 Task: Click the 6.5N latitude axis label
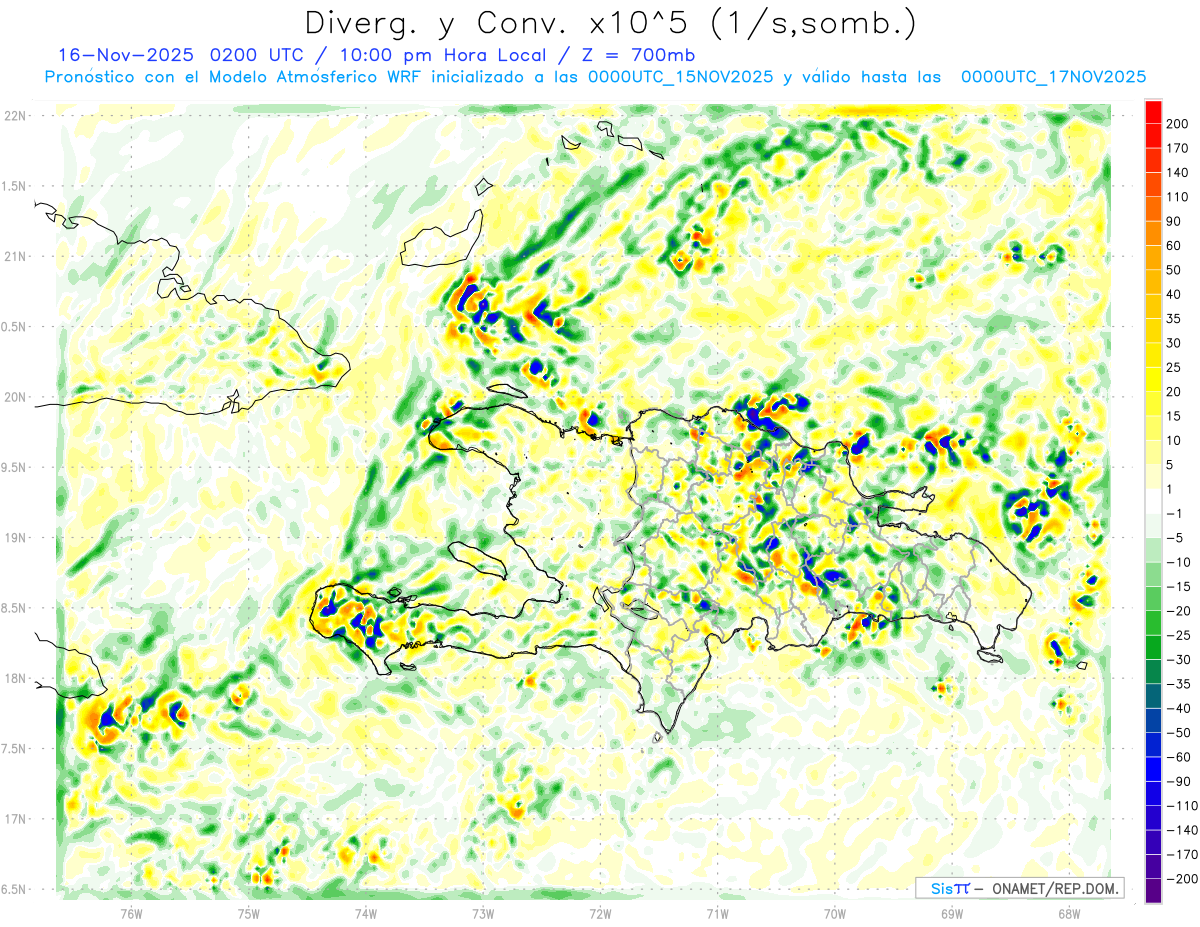(14, 890)
